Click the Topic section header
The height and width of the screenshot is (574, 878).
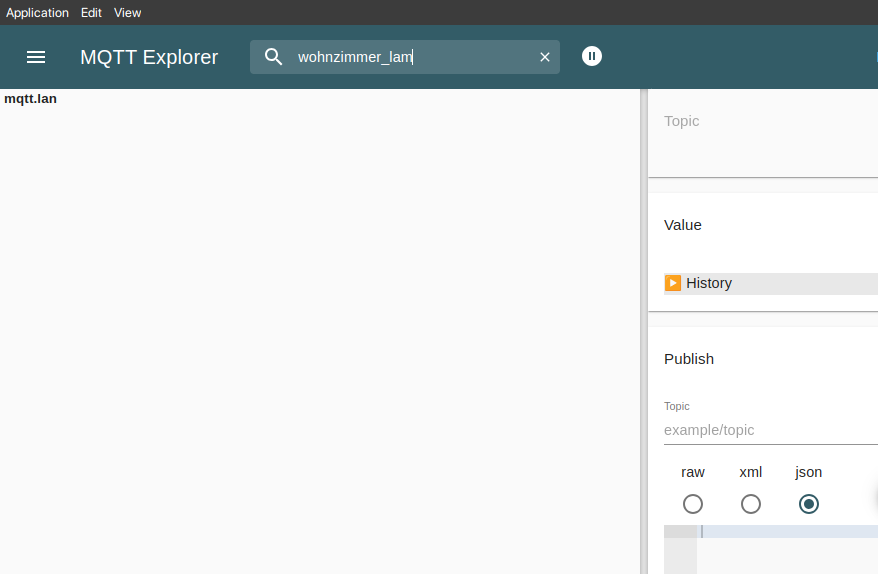681,121
